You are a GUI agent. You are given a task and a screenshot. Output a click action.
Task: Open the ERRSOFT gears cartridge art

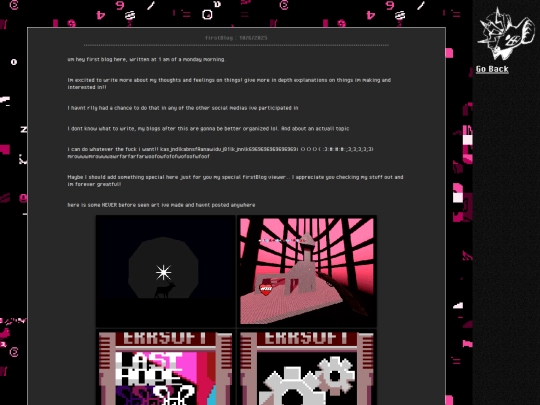(307, 367)
